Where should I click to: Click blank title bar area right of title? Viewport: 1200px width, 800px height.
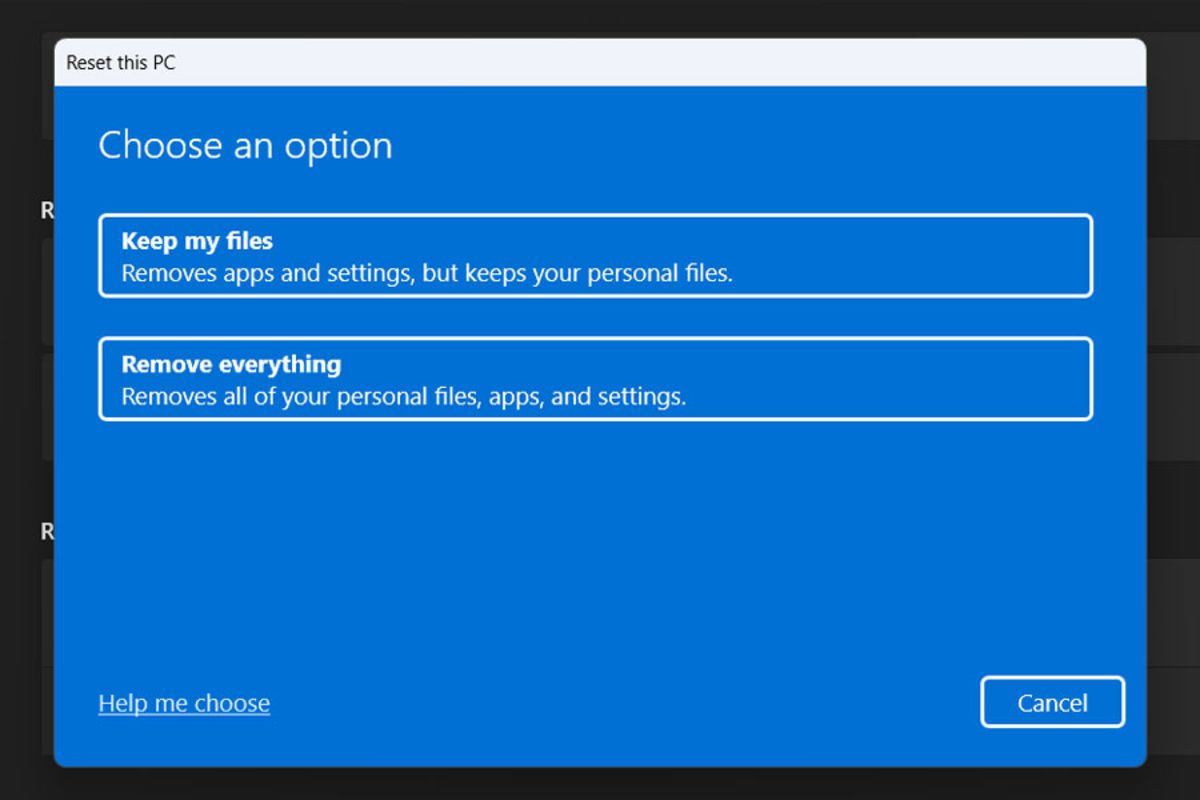point(660,62)
